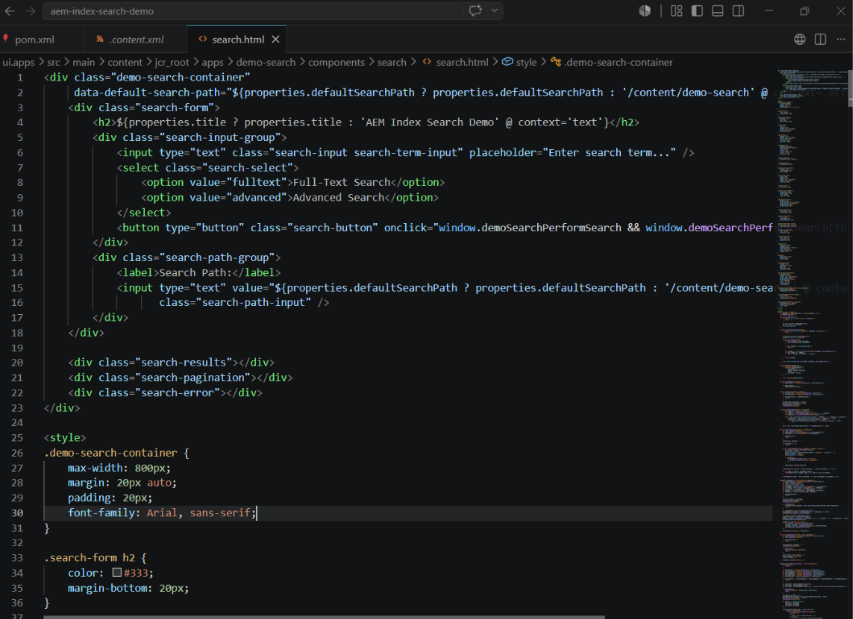Open the color picker swatch for #333

tap(117, 572)
